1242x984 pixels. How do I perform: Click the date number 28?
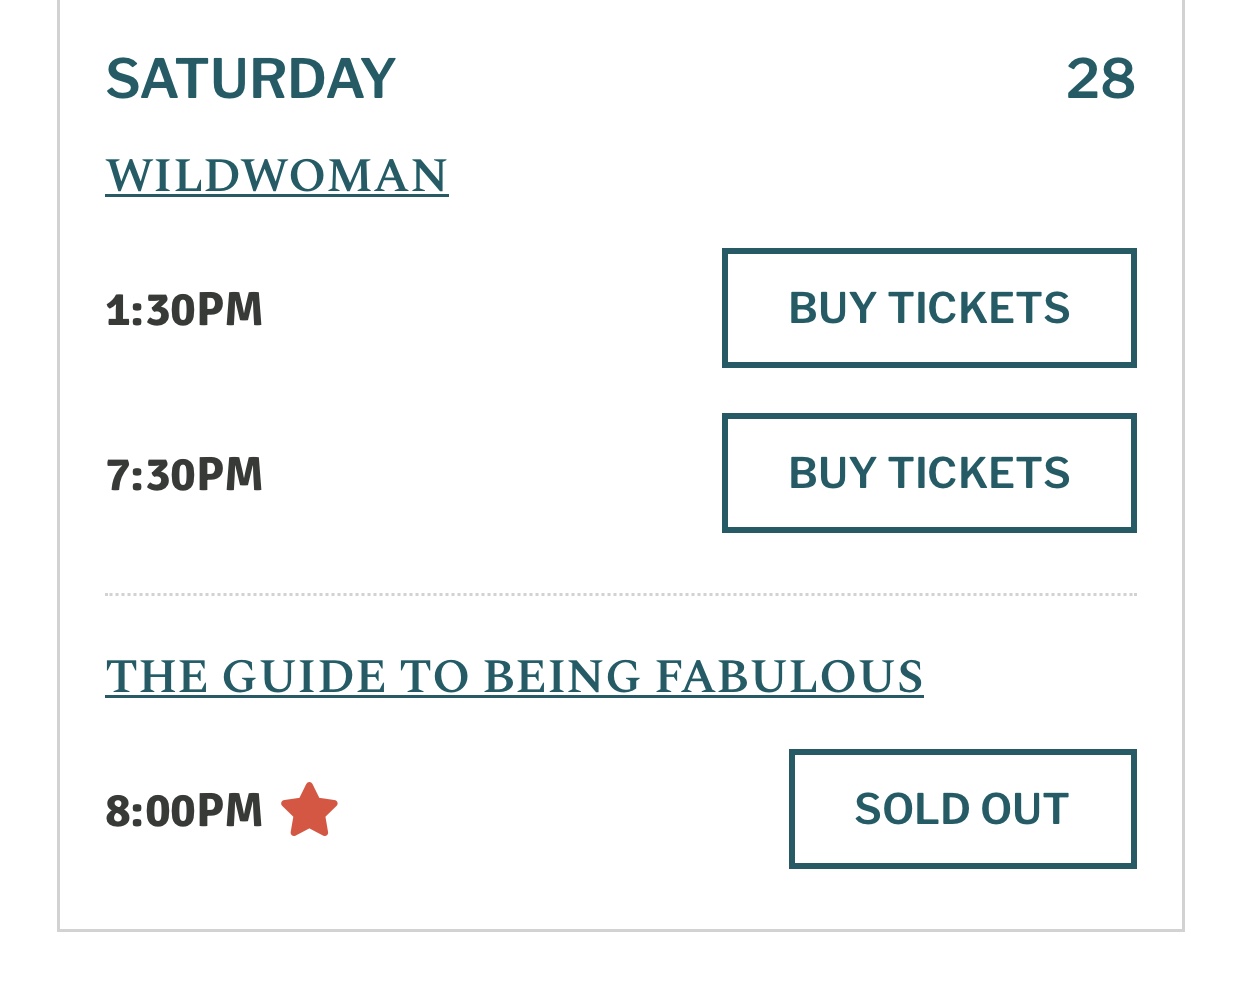1100,79
